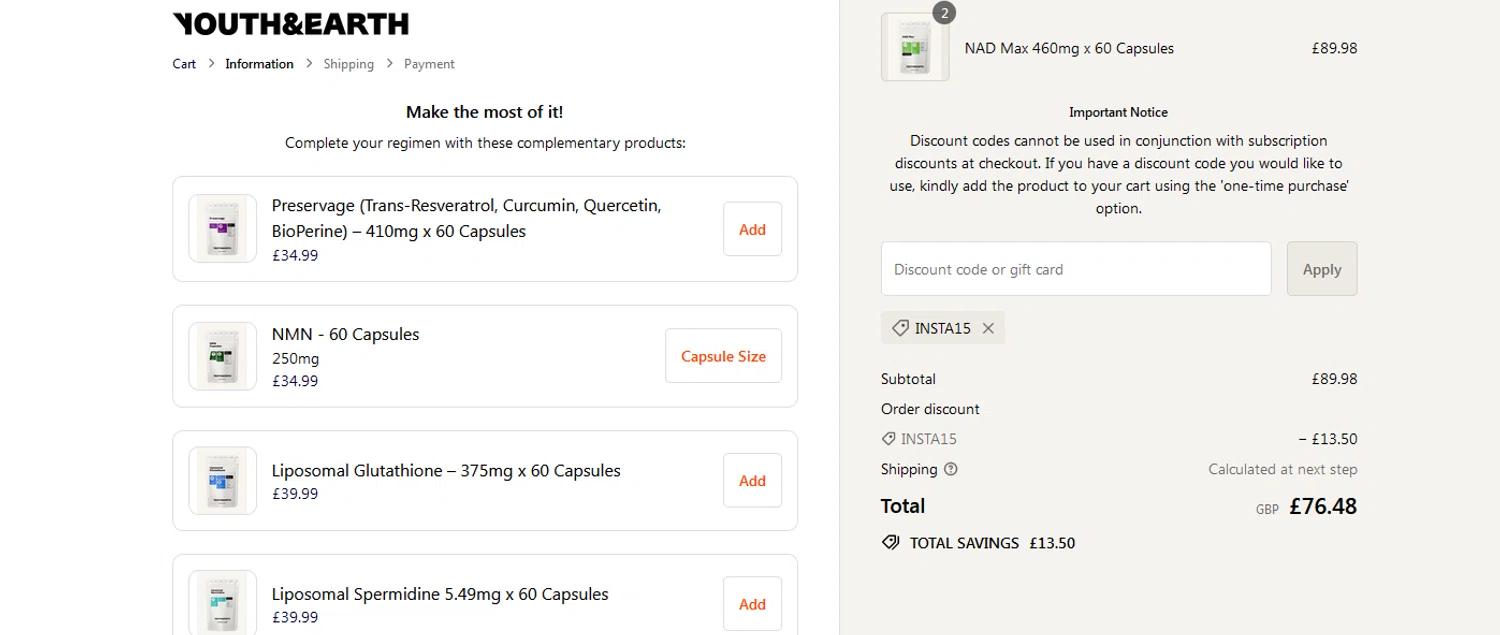Go back to Cart breadcrumb
This screenshot has height=635, width=1500.
tap(184, 64)
